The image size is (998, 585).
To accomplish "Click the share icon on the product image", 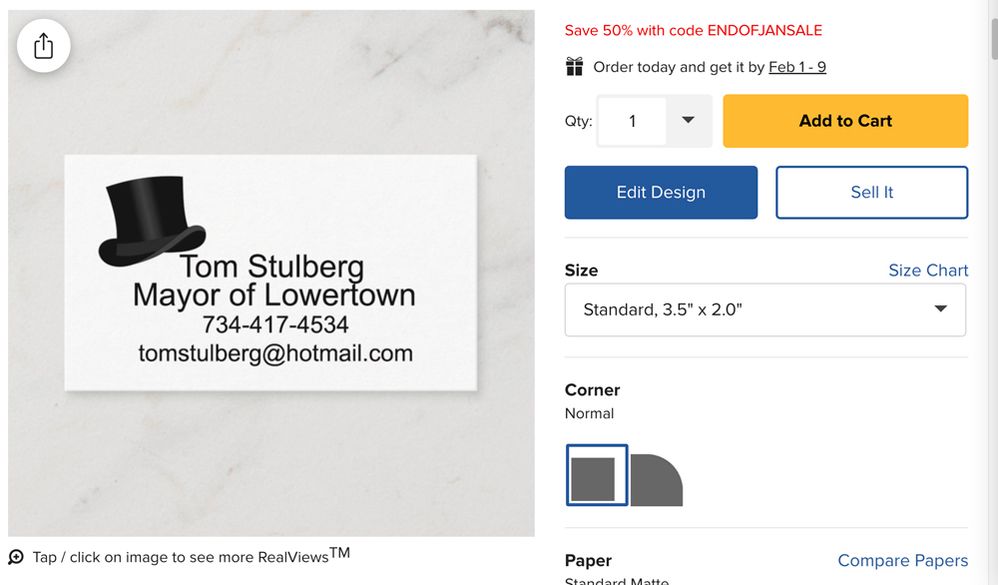I will point(43,46).
